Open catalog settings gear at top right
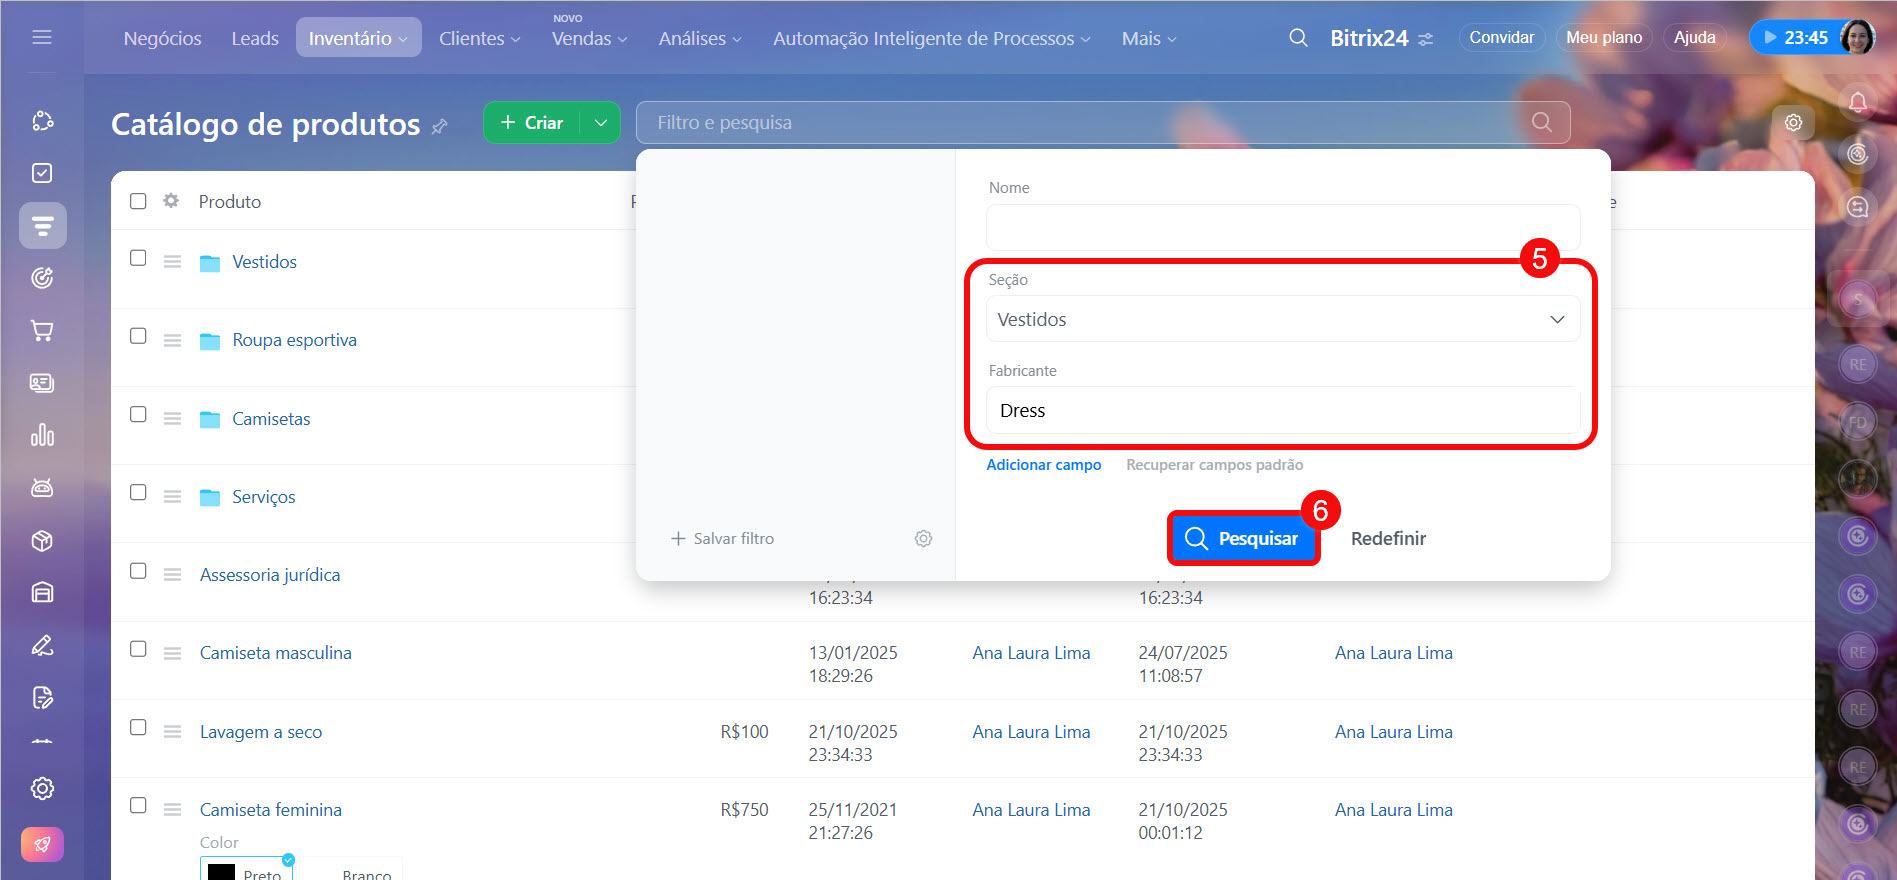1897x880 pixels. click(x=1793, y=123)
